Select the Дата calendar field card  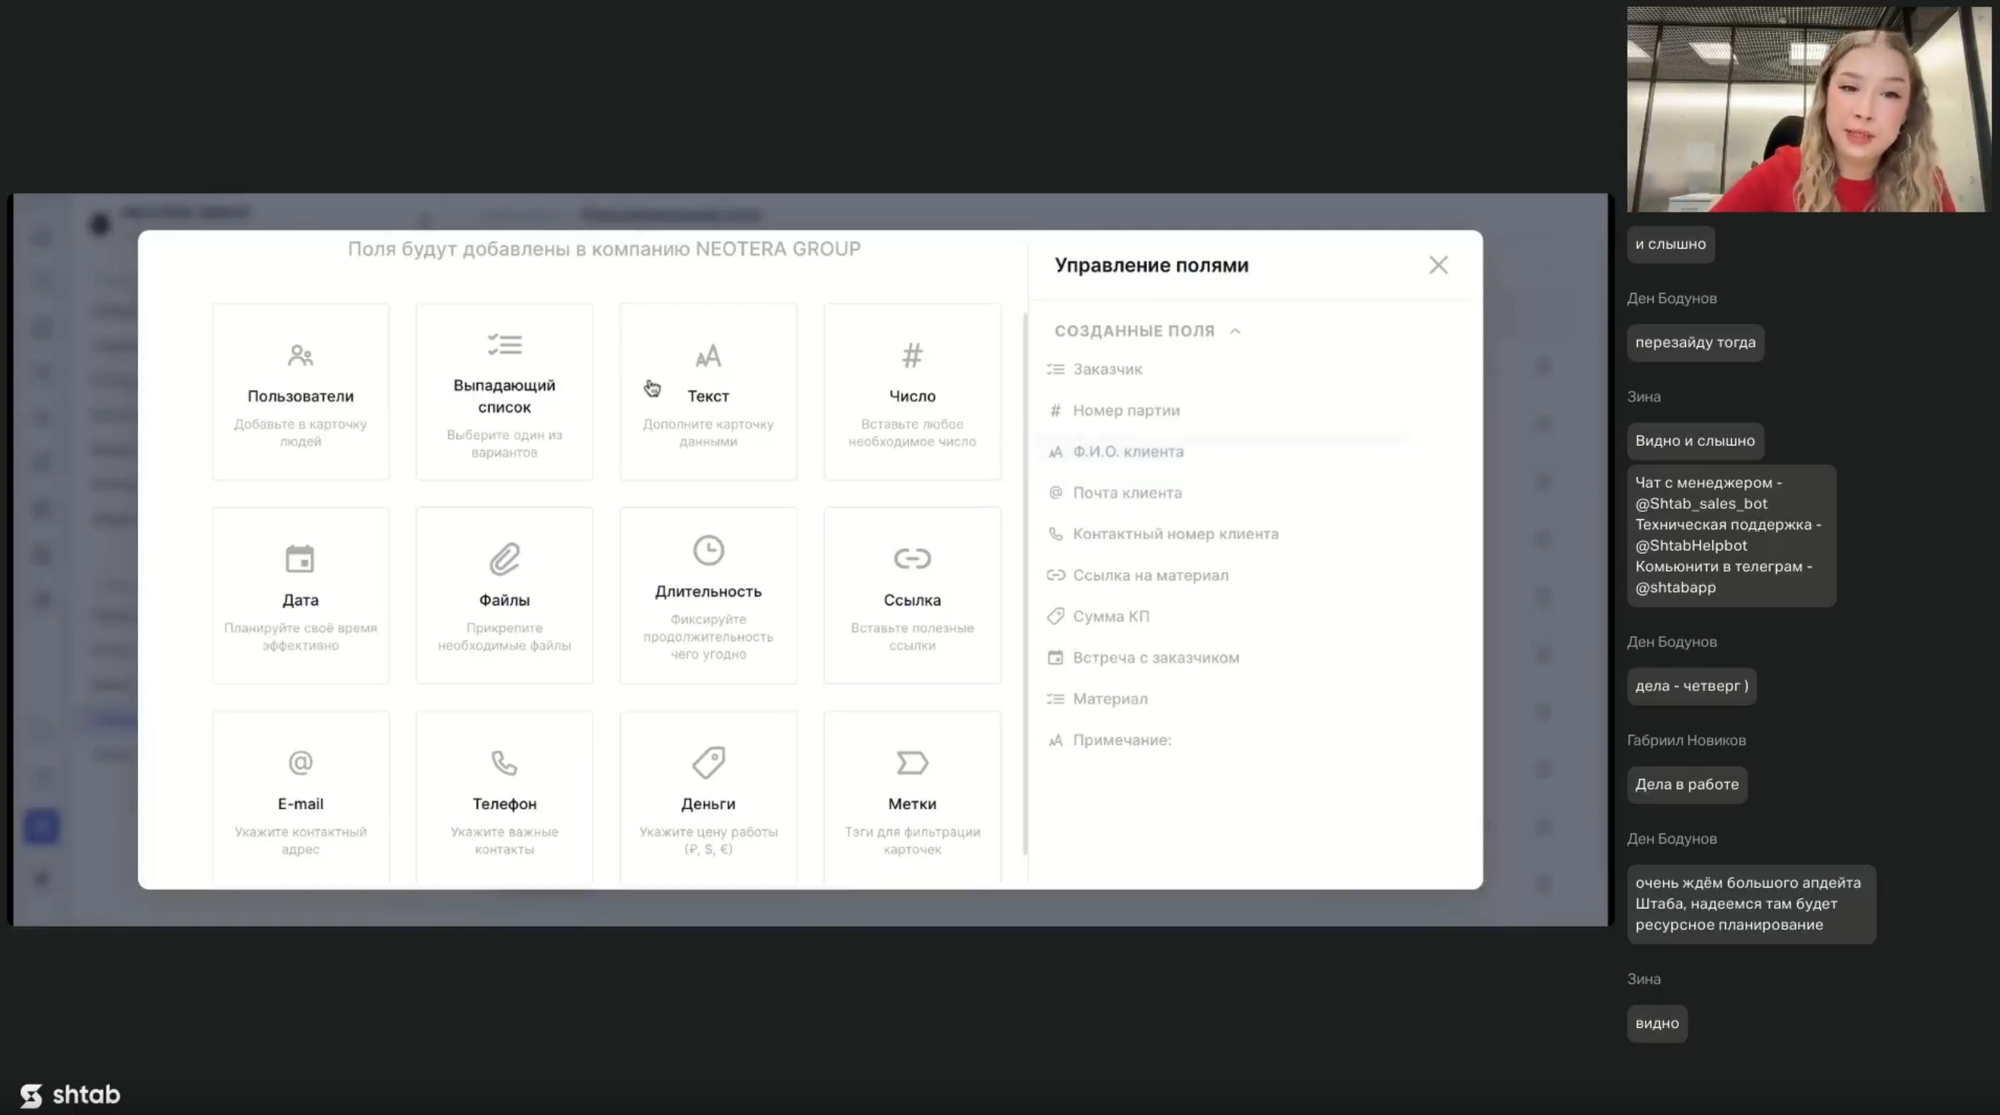pyautogui.click(x=300, y=595)
